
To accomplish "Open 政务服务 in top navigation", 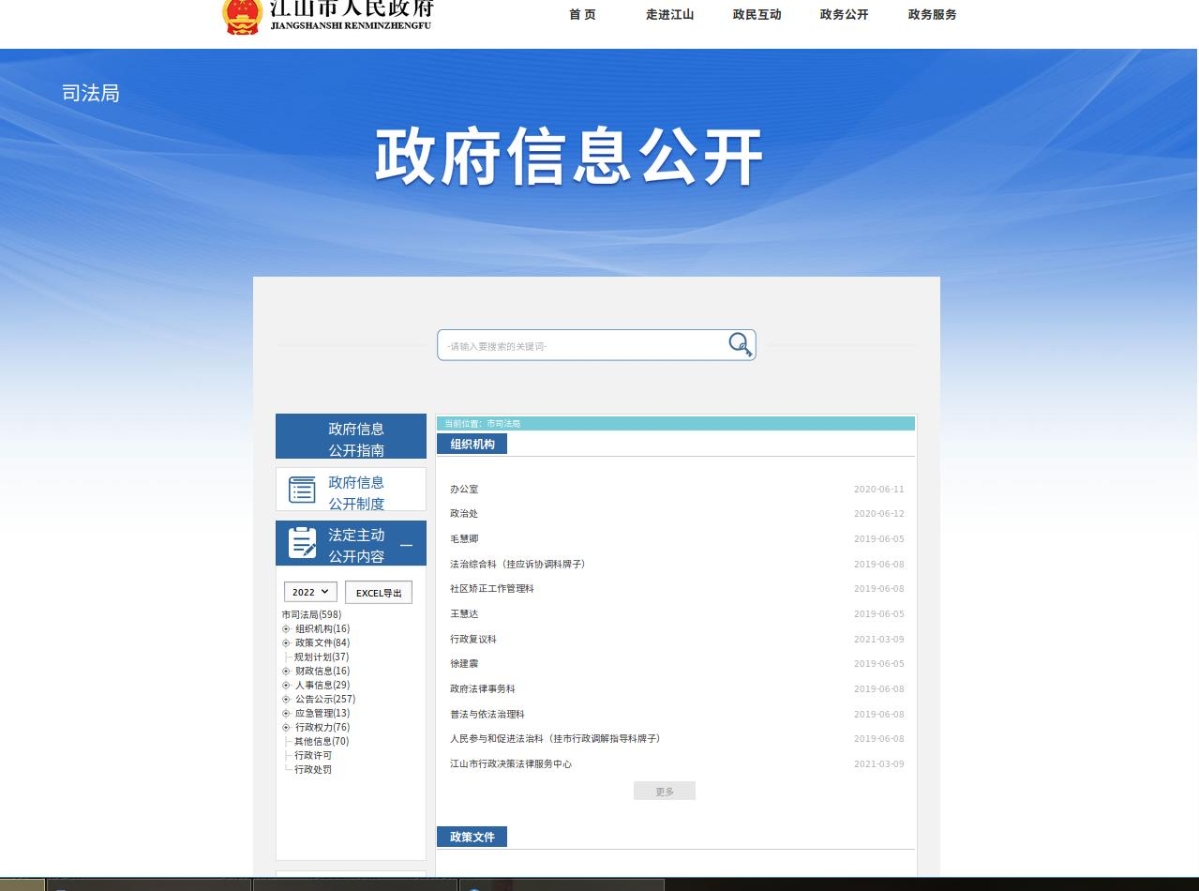I will tap(931, 15).
